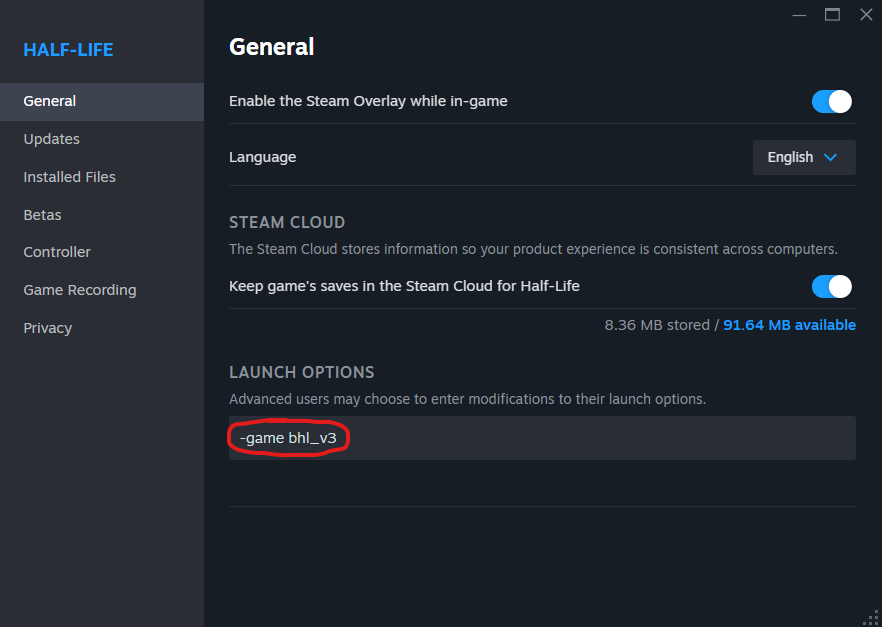Screen dimensions: 882x627
Task: Open the Game Recording section
Action: [x=80, y=290]
